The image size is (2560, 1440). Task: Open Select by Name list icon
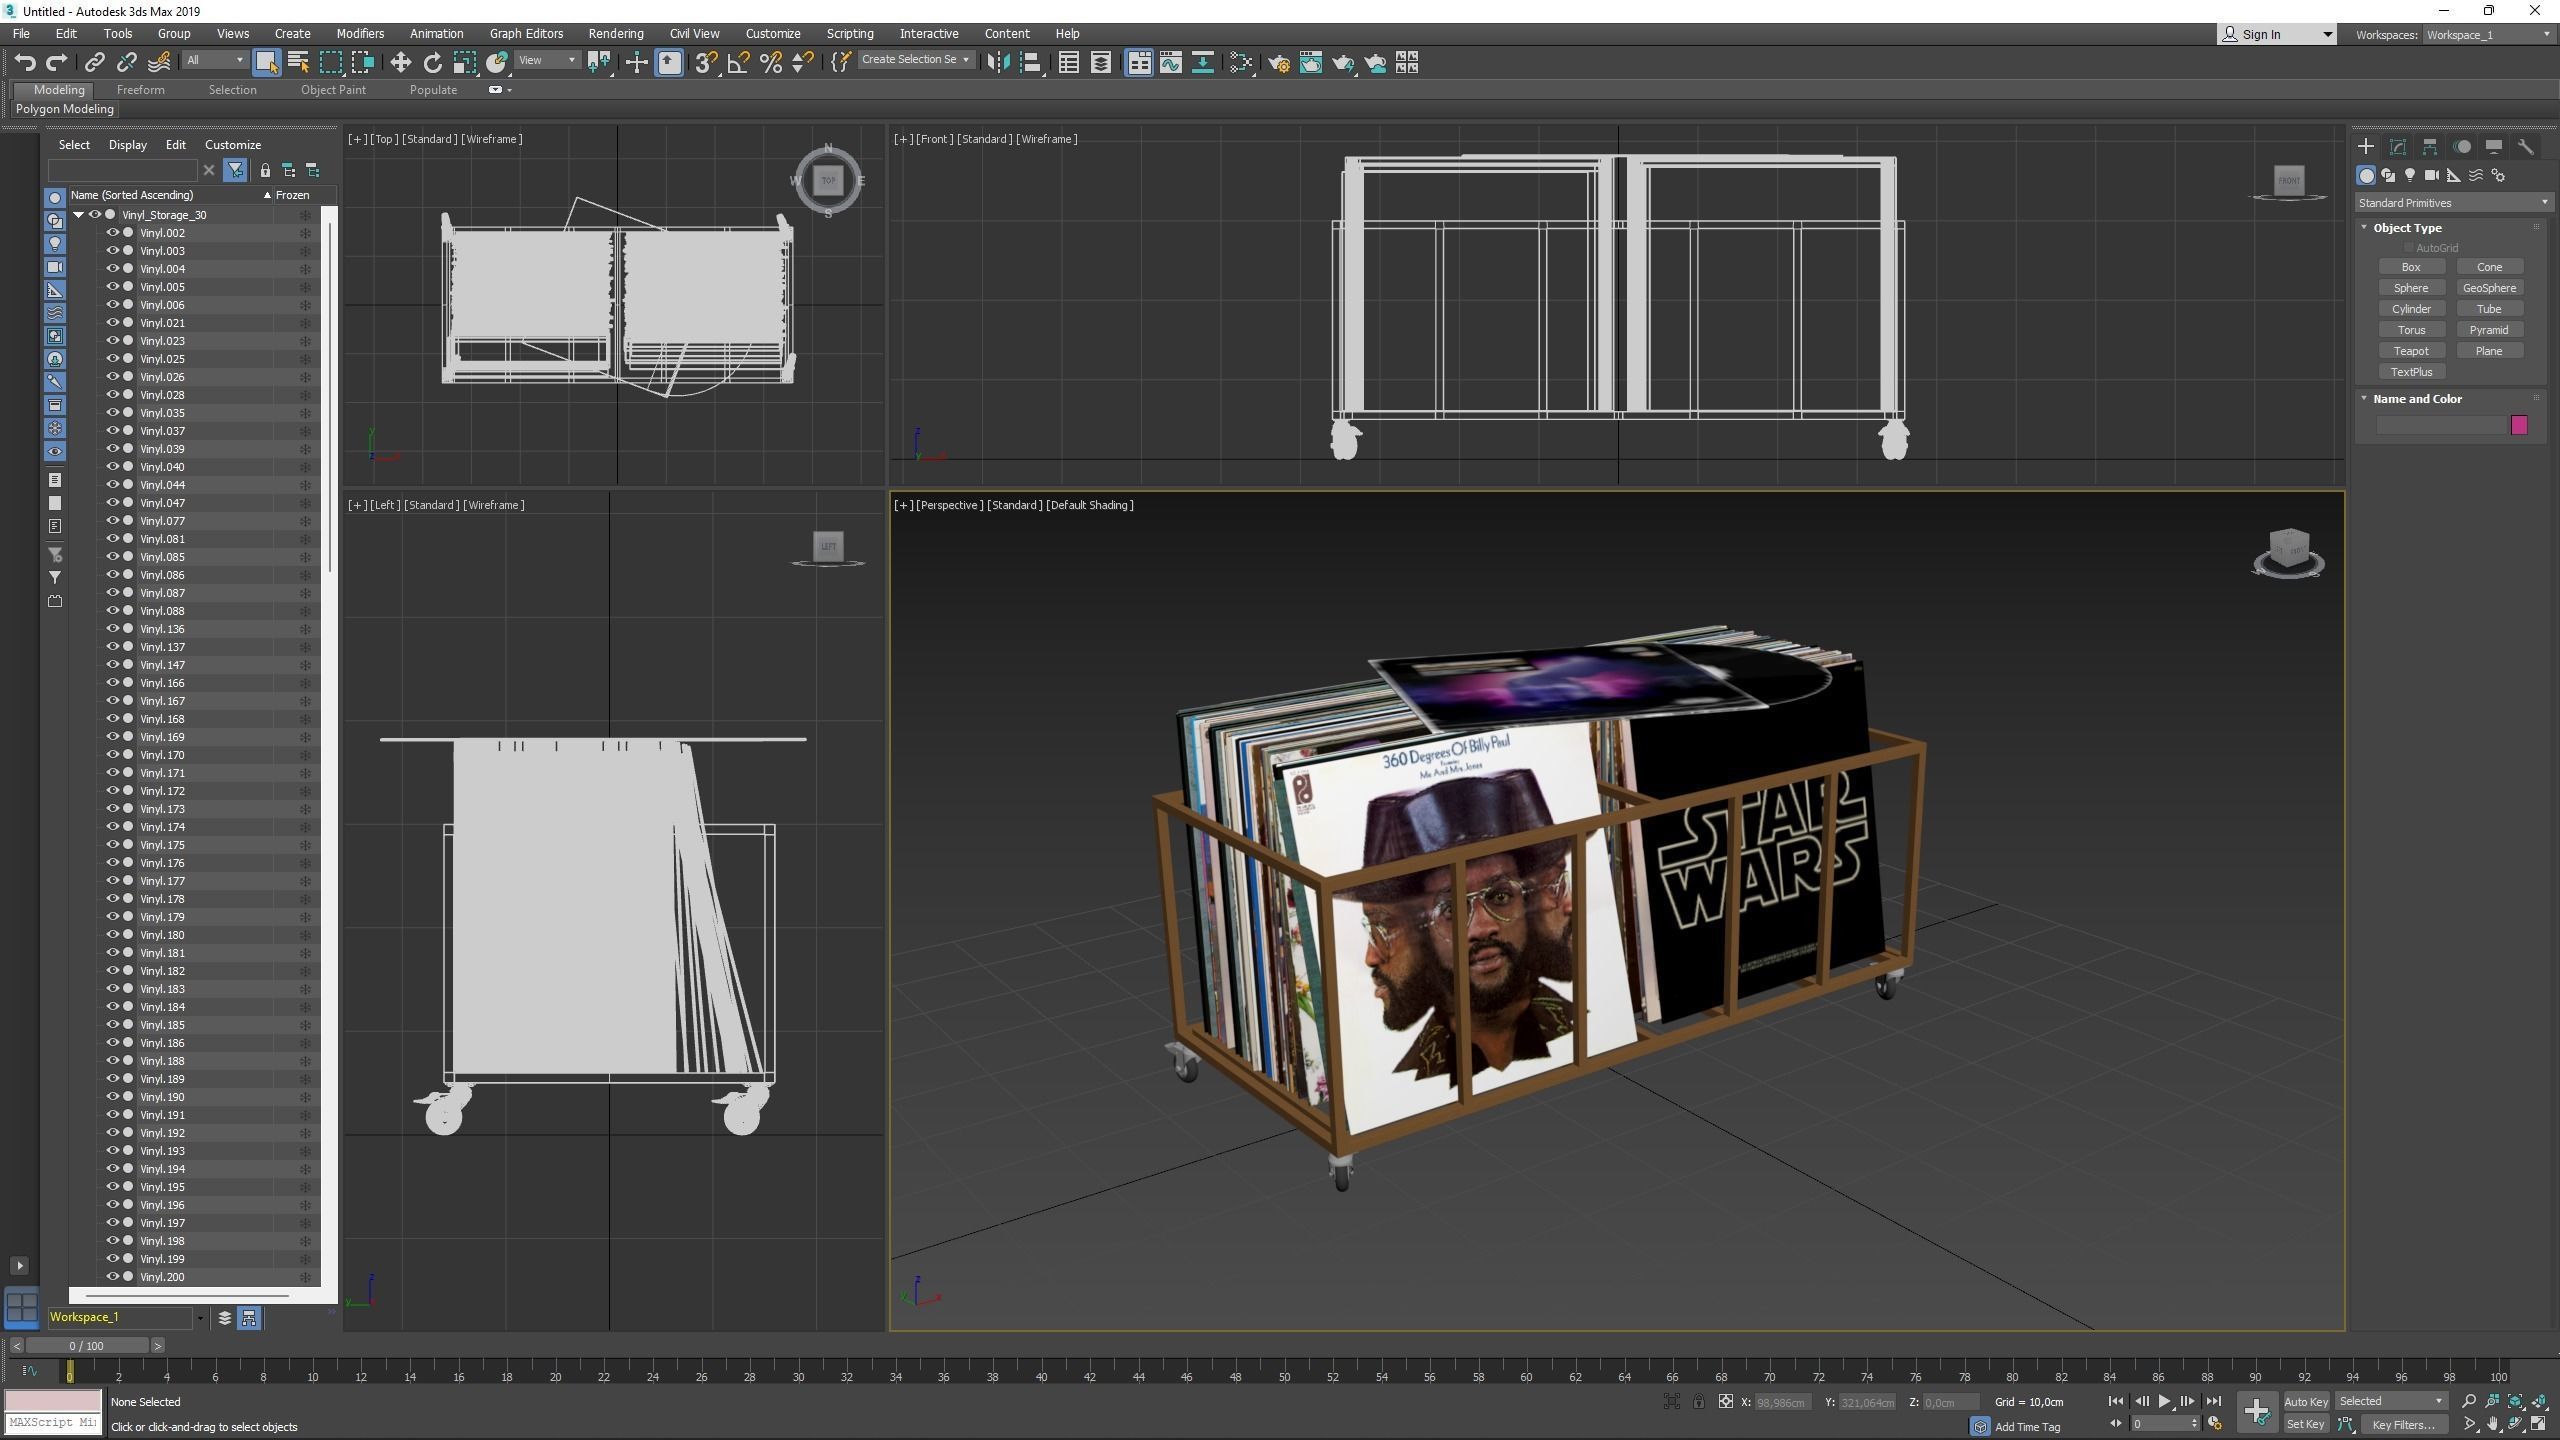tap(298, 63)
